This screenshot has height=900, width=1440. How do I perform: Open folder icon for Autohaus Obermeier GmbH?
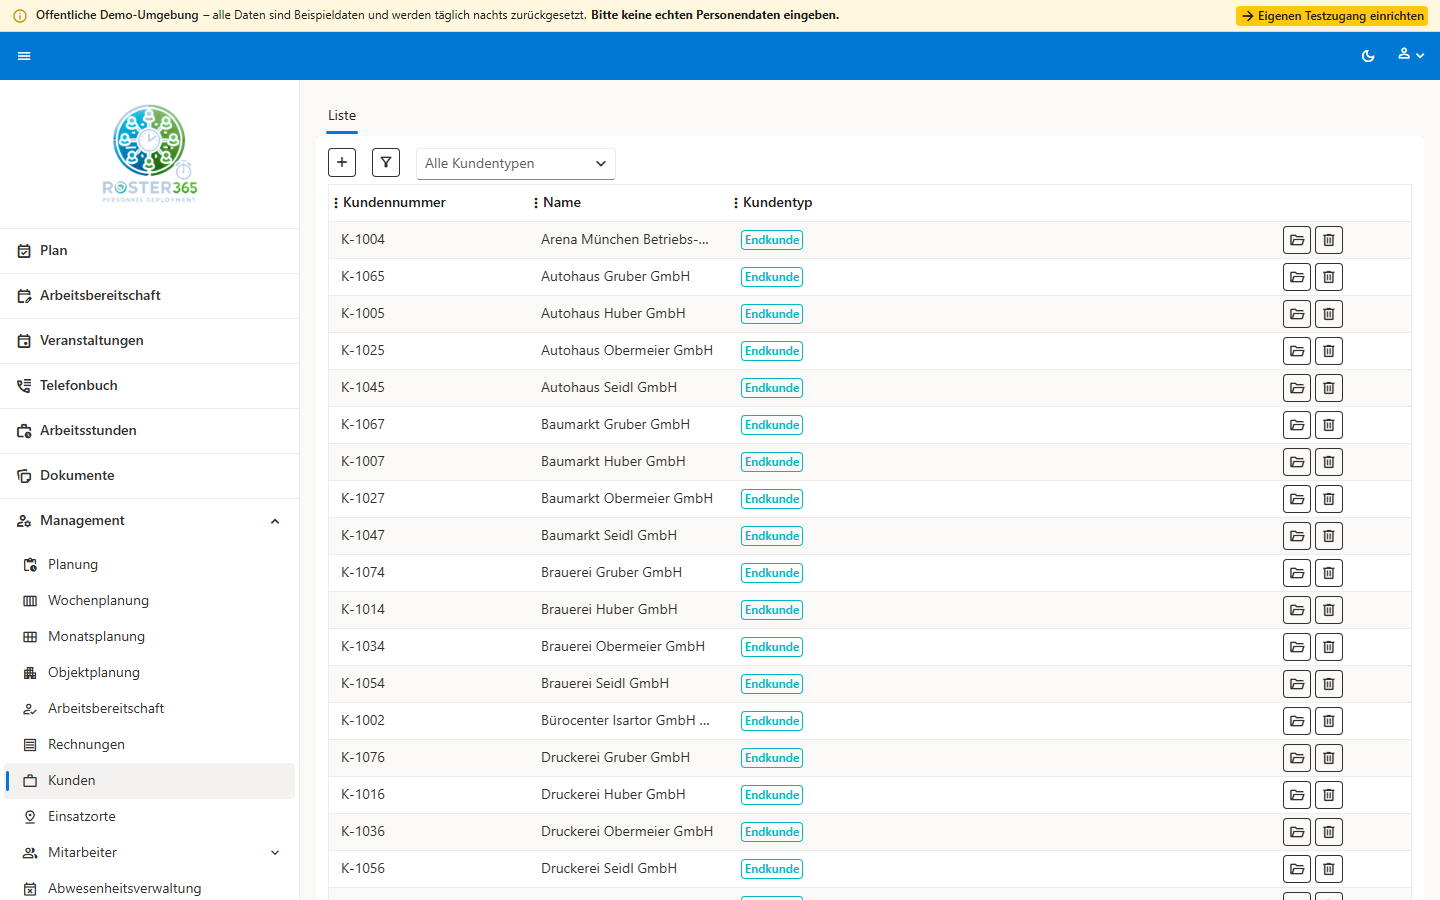click(x=1297, y=351)
